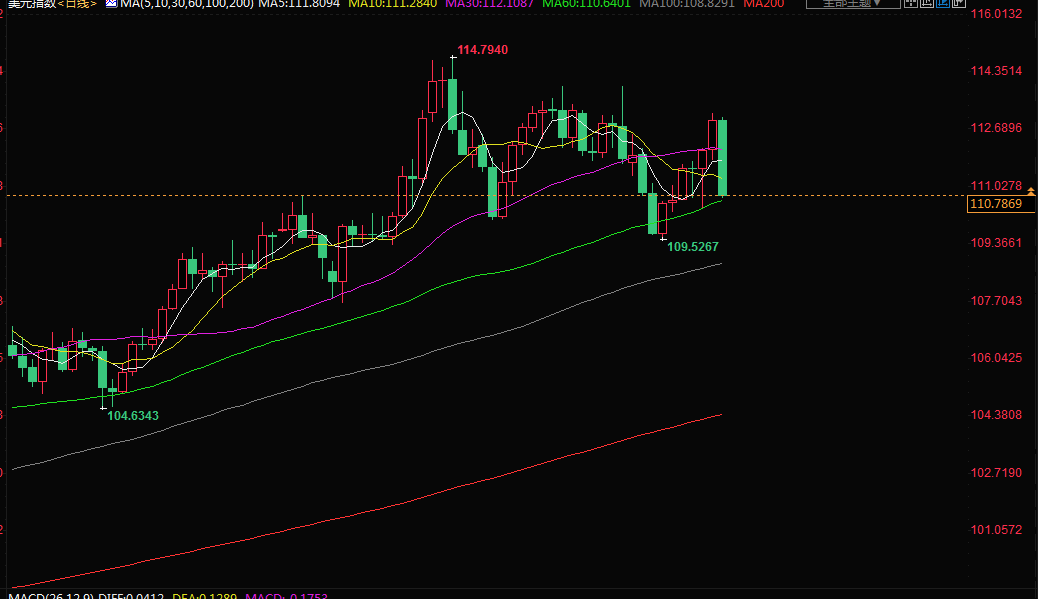The height and width of the screenshot is (599, 1038).
Task: Click the red MA200 legend label
Action: (x=764, y=4)
